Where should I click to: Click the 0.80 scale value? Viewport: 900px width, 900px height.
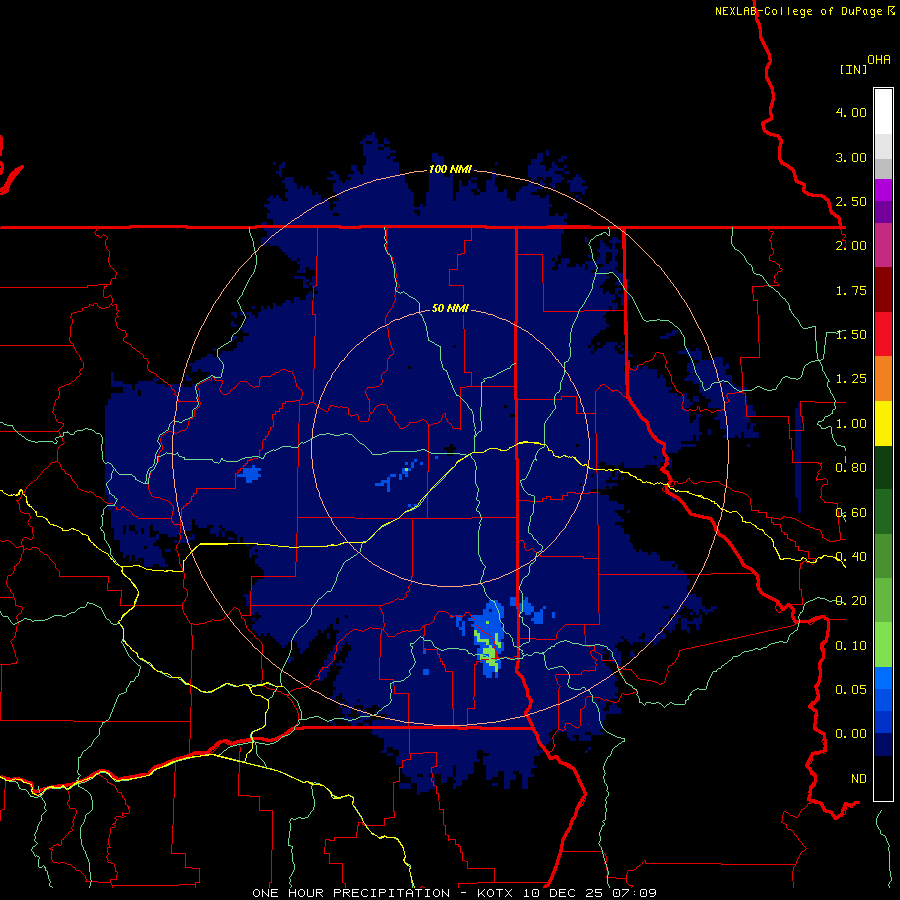[x=851, y=468]
